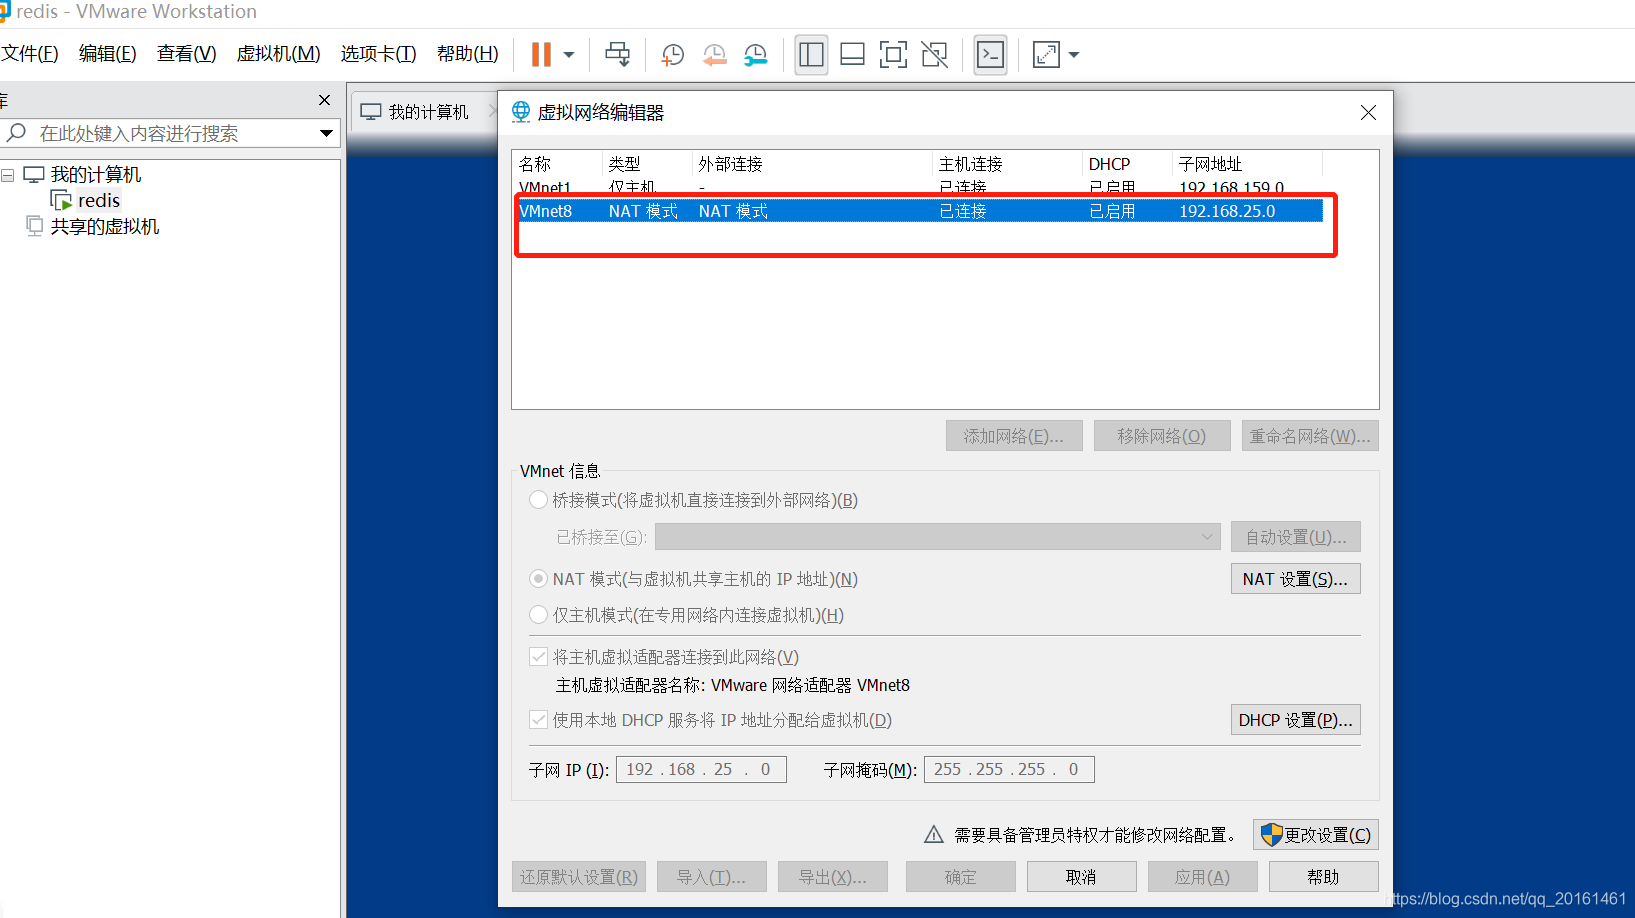Click the 导出(X)... button

[832, 877]
